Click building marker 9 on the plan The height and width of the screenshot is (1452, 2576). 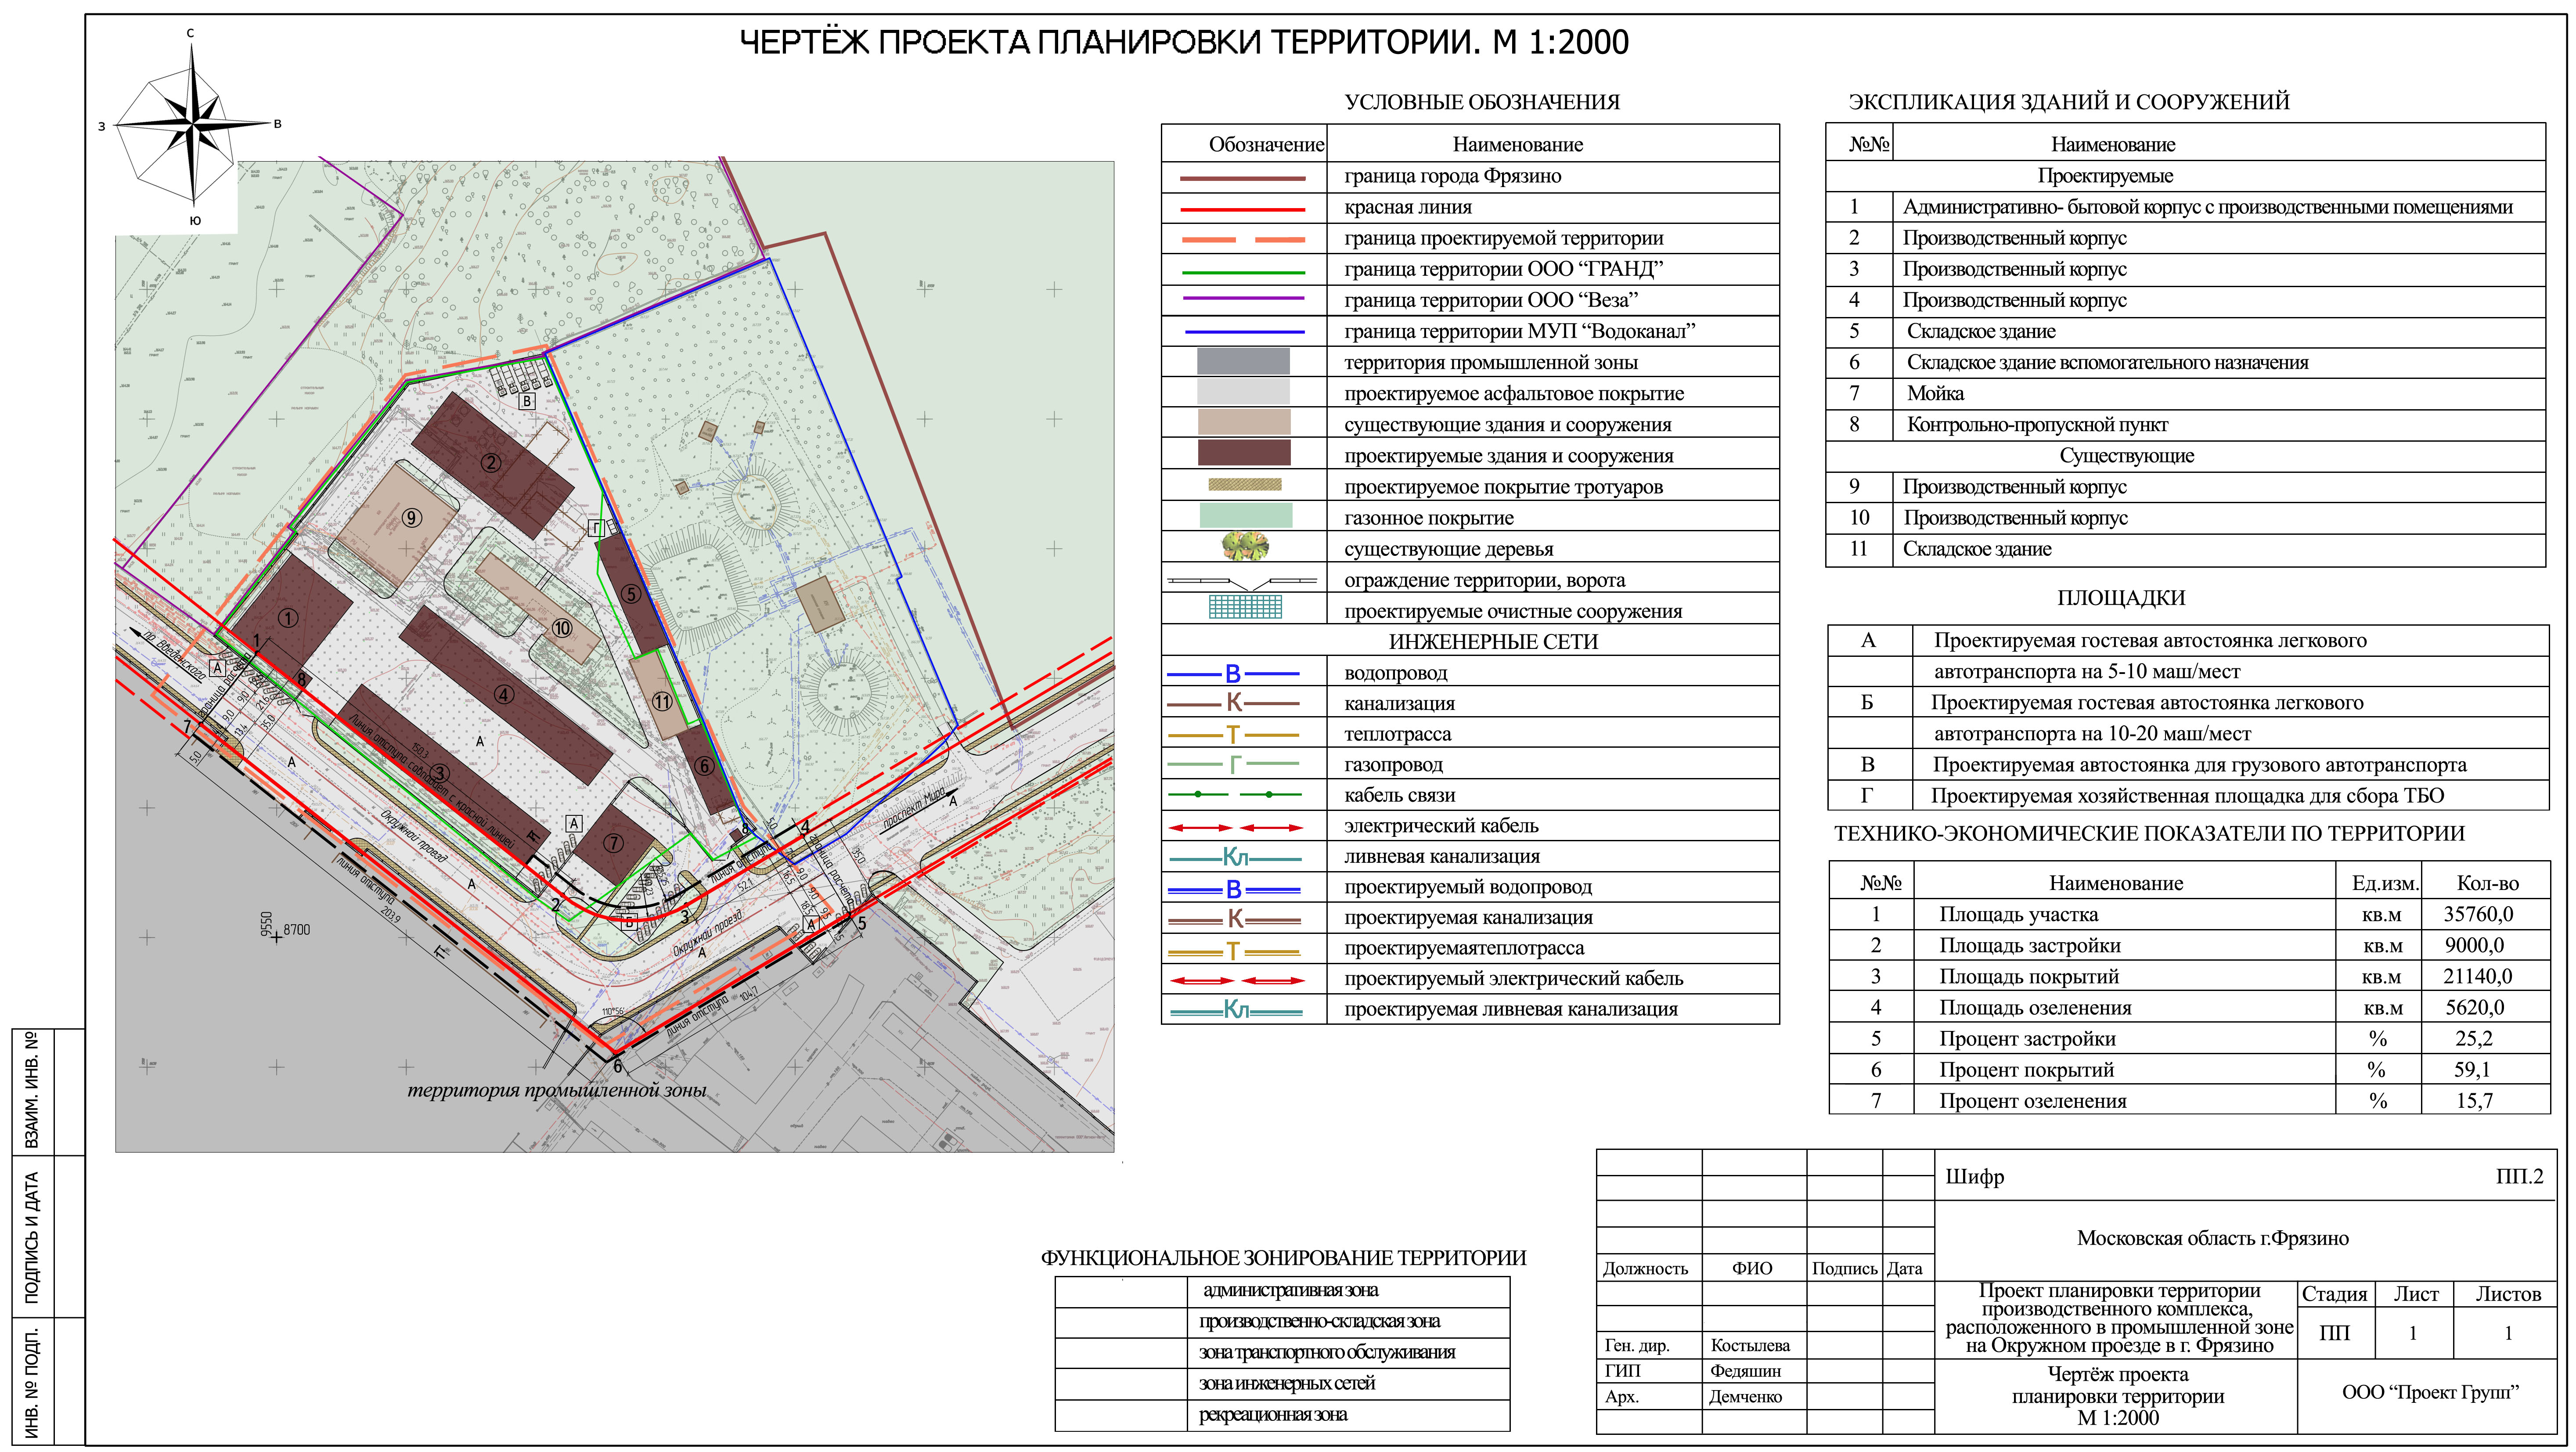(x=411, y=518)
